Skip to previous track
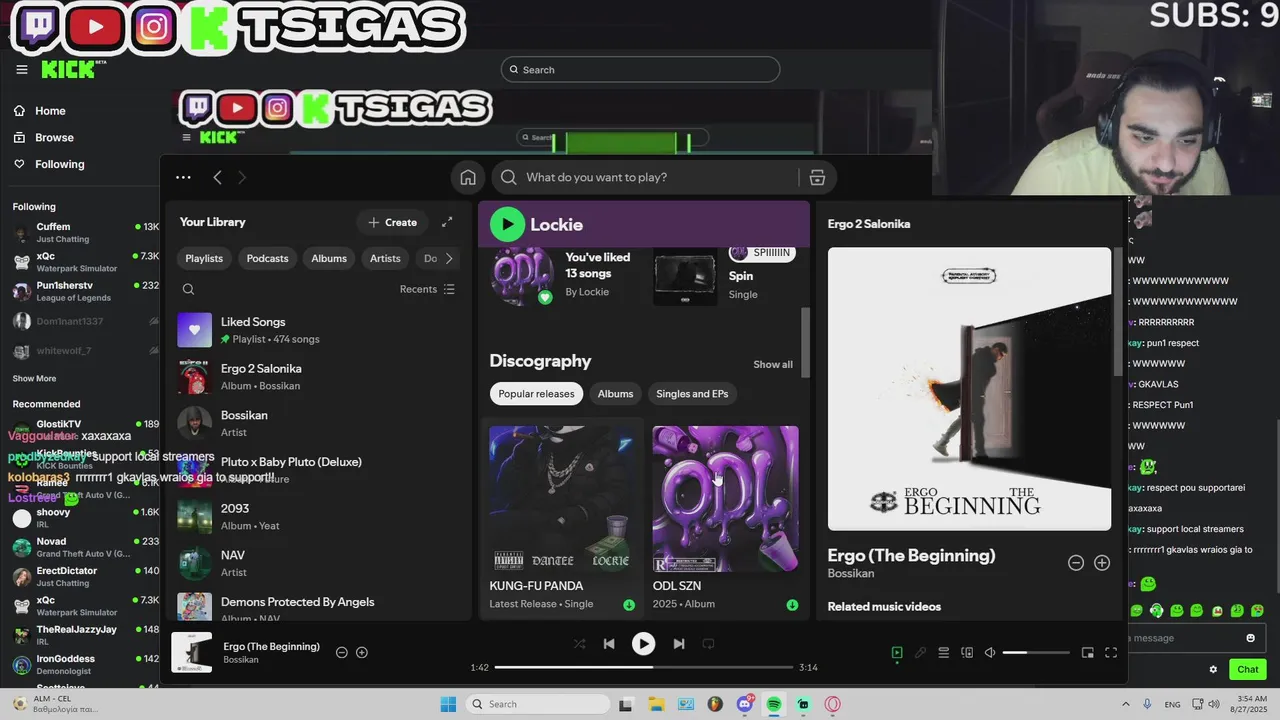 tap(609, 644)
